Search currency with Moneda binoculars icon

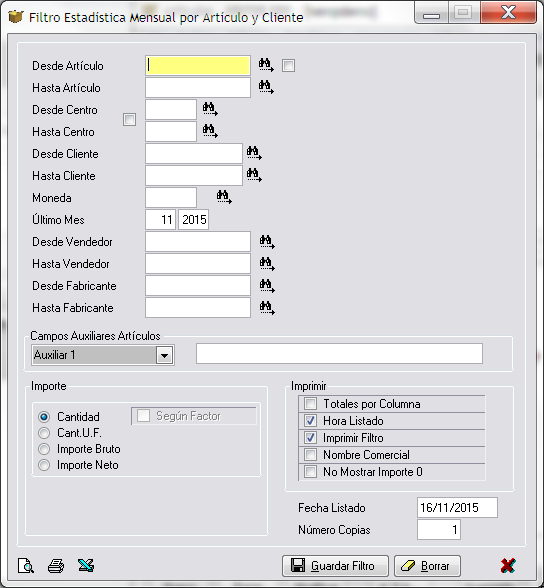pos(224,196)
